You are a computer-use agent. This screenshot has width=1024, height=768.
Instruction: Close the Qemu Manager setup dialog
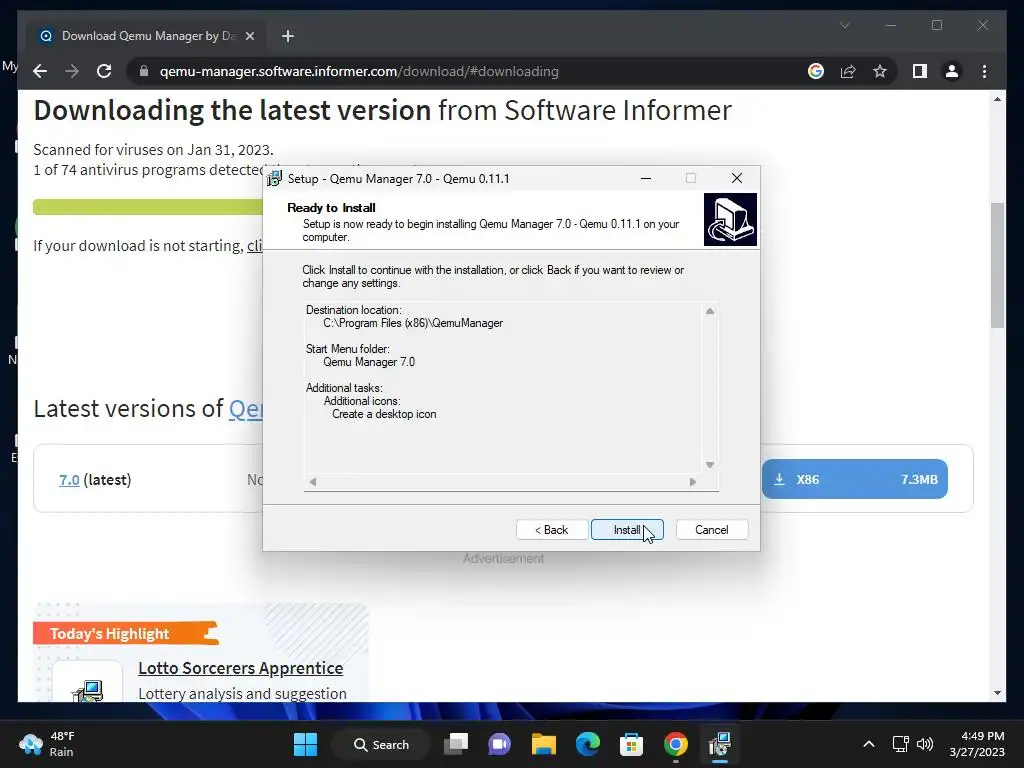pyautogui.click(x=737, y=178)
